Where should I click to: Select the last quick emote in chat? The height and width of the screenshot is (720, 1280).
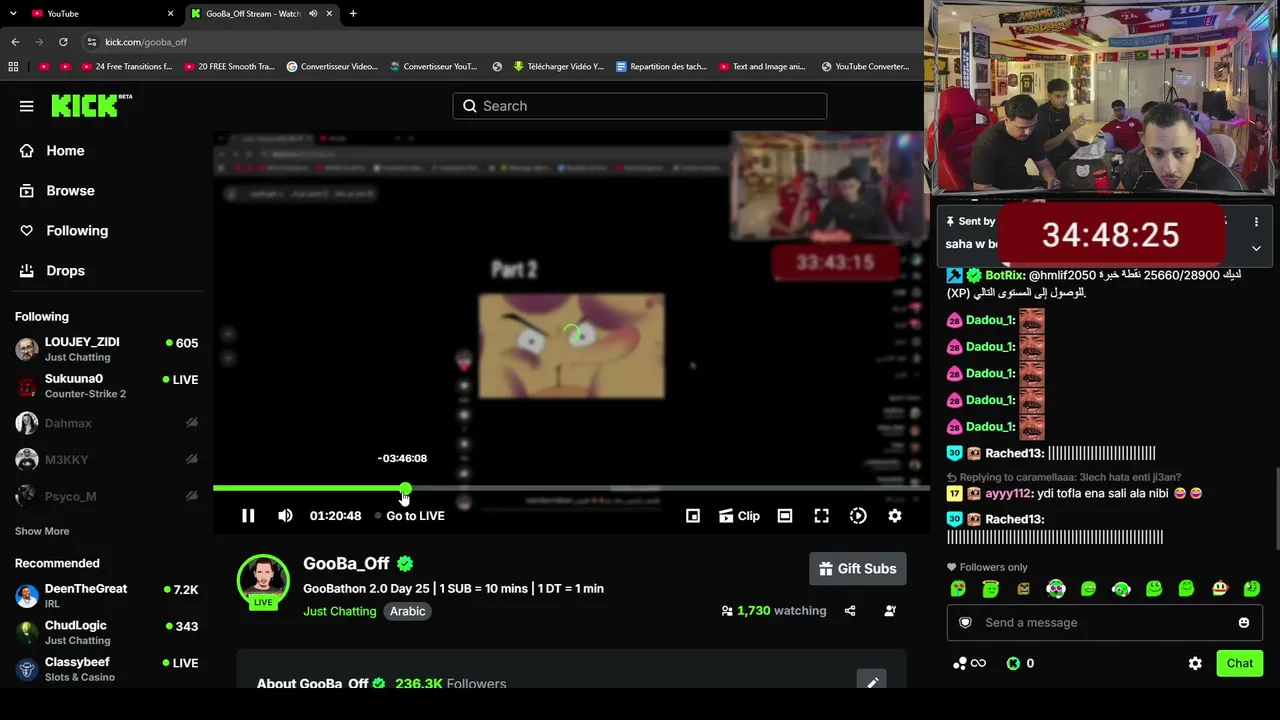coord(1252,589)
